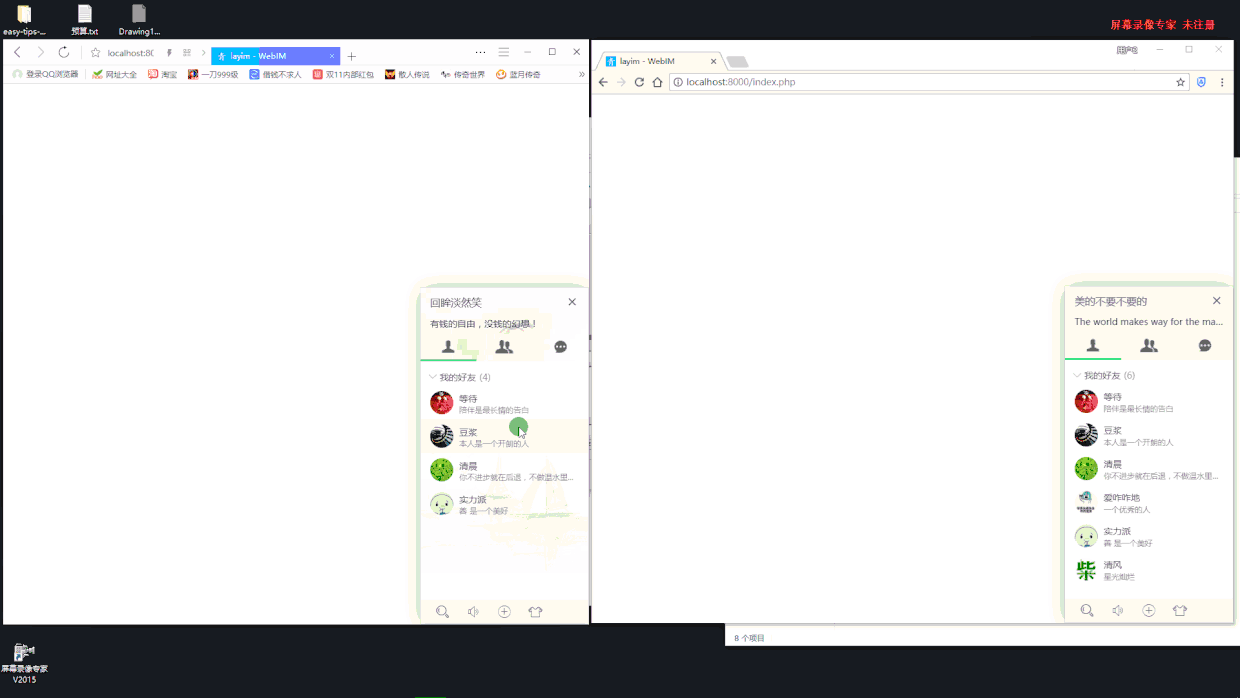Click QR grid icon in QQ browser address bar
Viewport: 1240px width, 698px height.
(x=187, y=53)
